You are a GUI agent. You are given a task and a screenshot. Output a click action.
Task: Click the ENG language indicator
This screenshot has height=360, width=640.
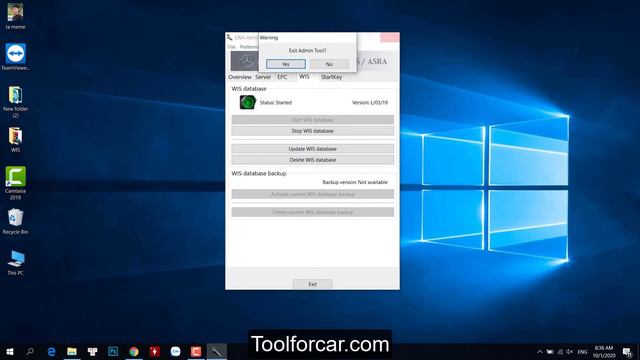582,351
